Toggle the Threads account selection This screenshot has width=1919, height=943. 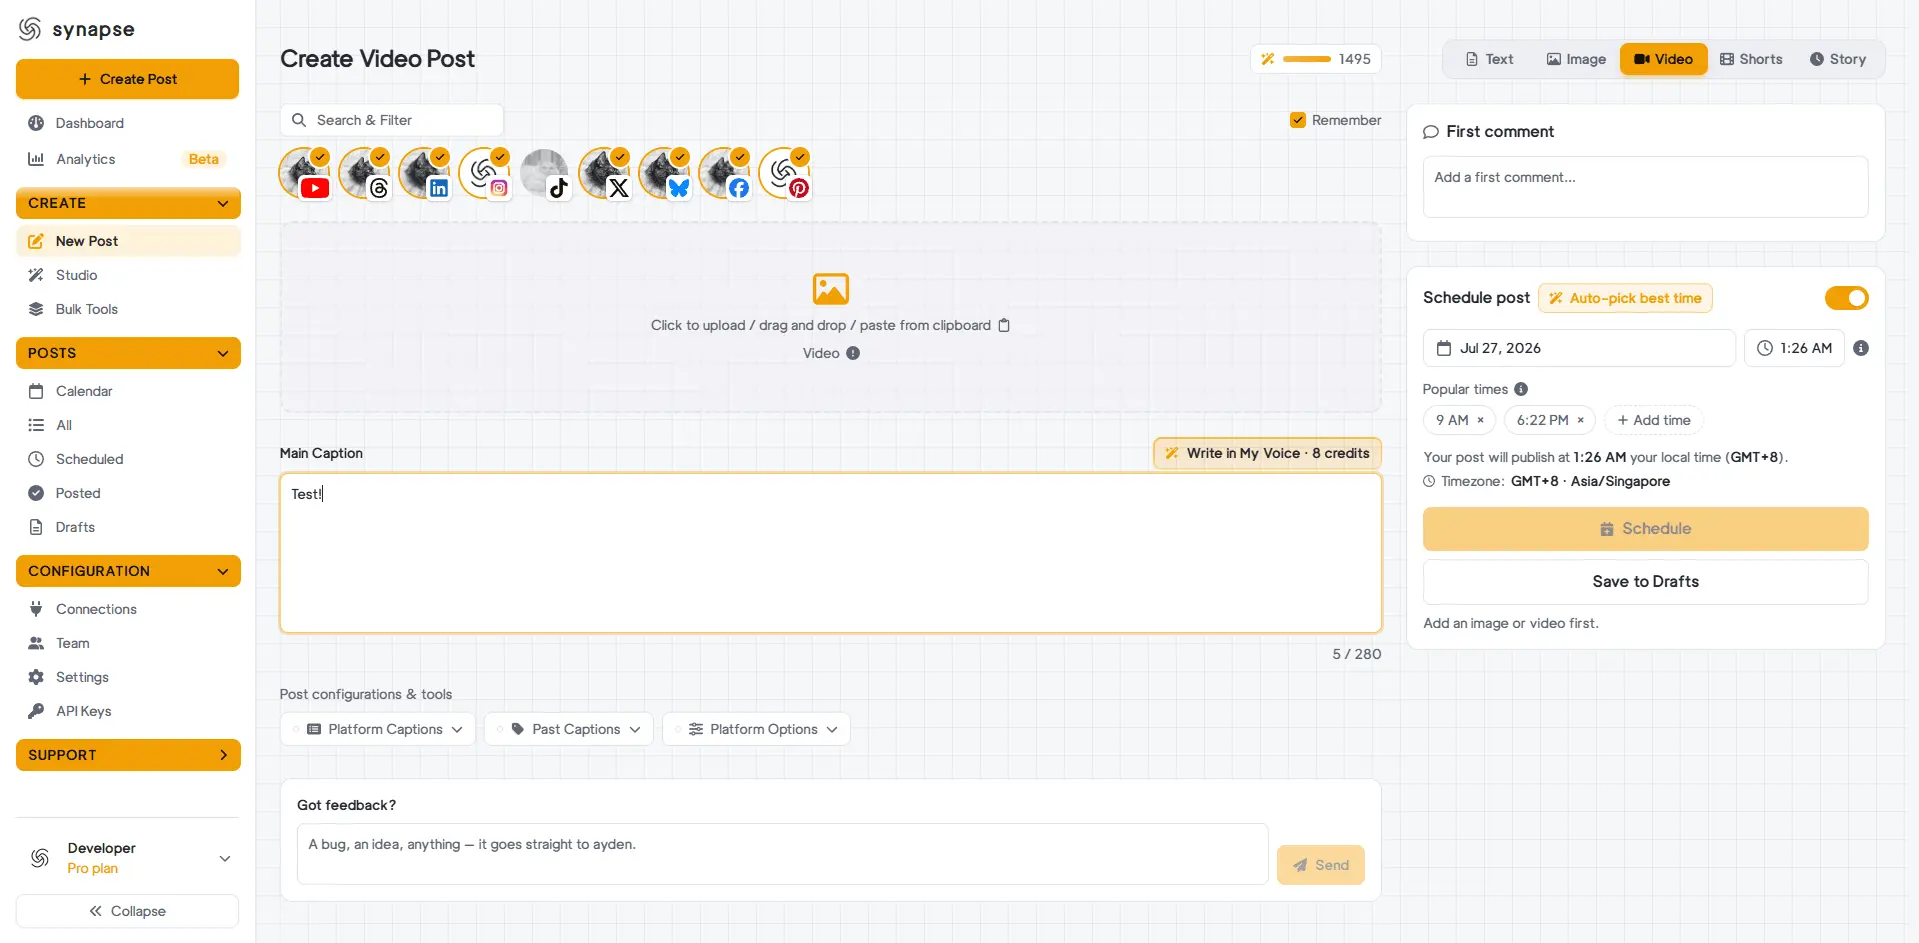[364, 173]
